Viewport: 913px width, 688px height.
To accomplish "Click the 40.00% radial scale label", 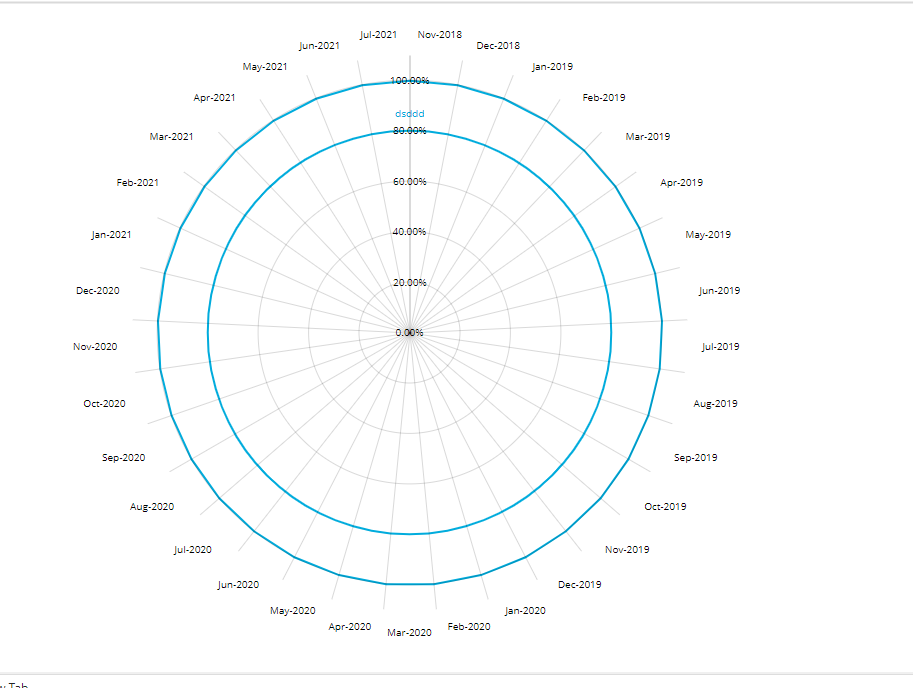I will (x=409, y=232).
